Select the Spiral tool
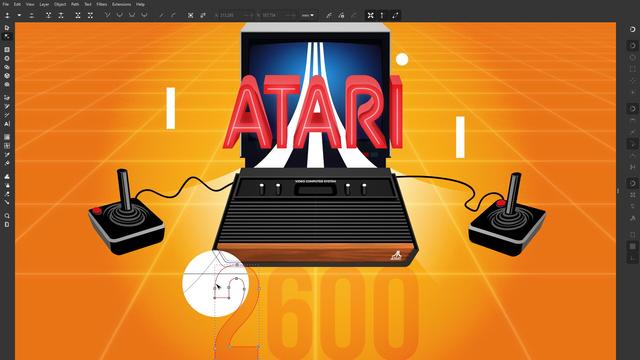The image size is (640, 360). click(x=7, y=84)
